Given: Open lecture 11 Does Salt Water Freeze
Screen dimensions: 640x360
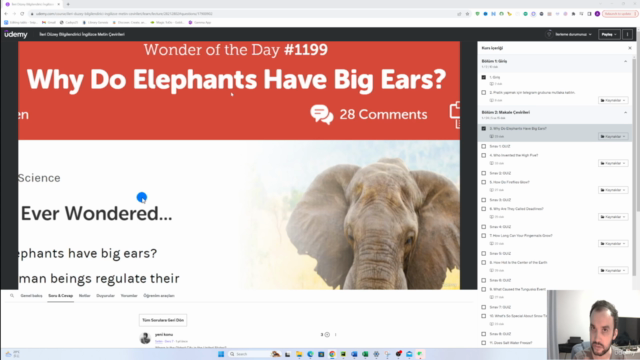Looking at the screenshot, I should pyautogui.click(x=511, y=343).
